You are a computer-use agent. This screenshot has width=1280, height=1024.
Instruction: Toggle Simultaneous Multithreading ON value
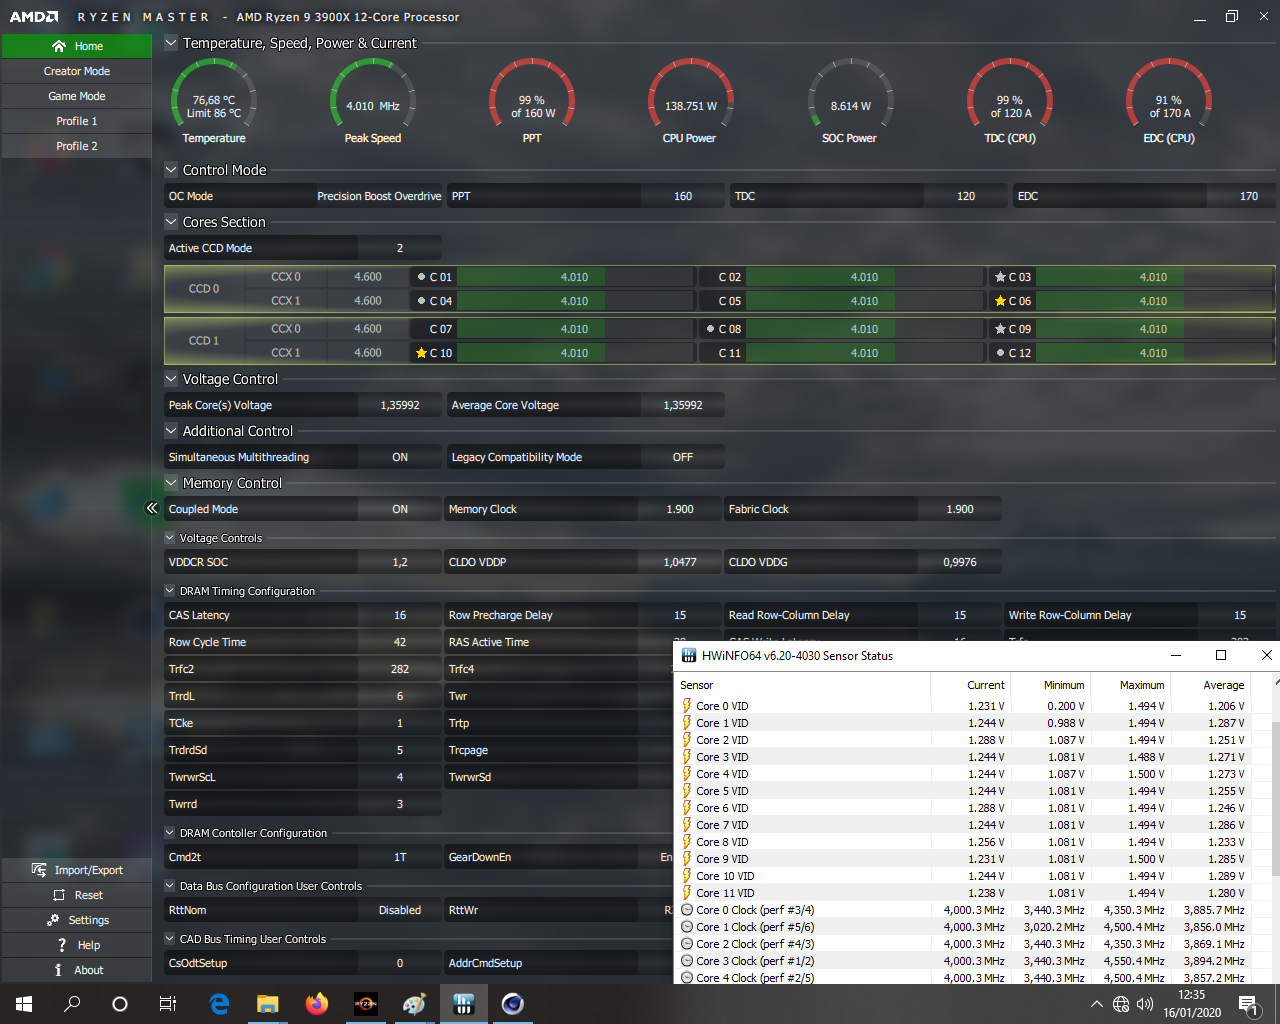(x=400, y=457)
